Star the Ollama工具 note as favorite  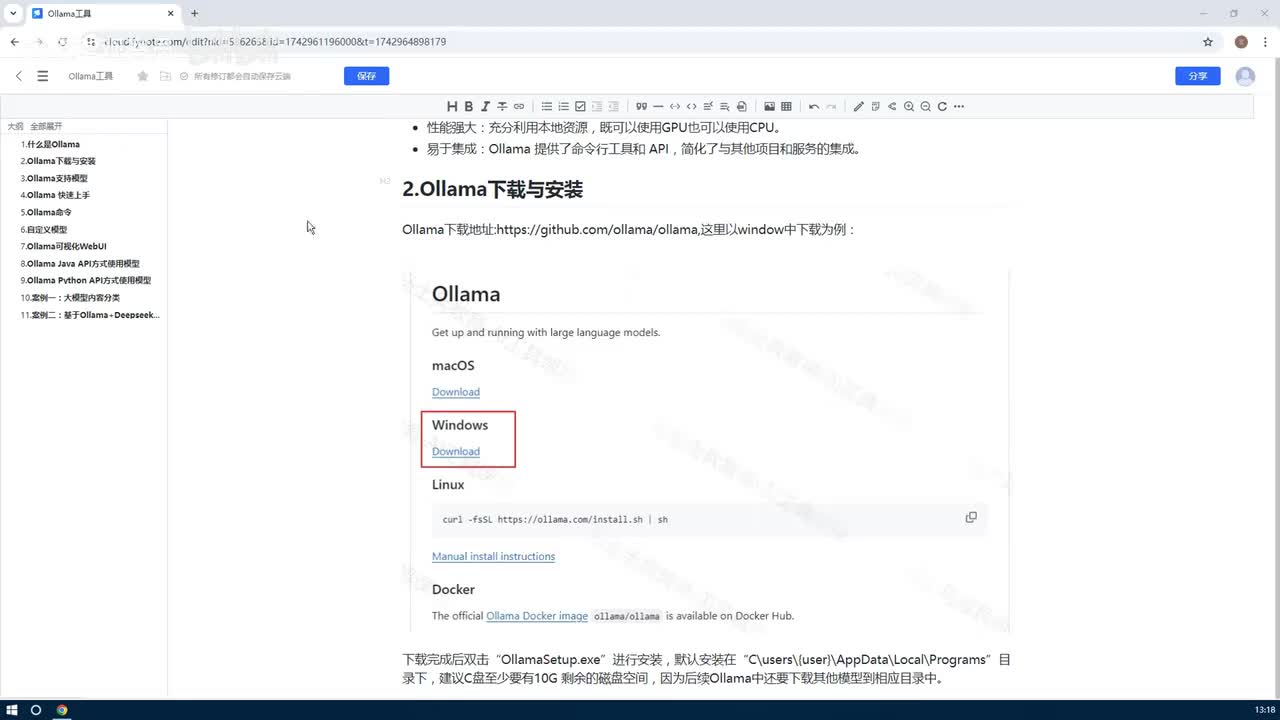coord(143,76)
